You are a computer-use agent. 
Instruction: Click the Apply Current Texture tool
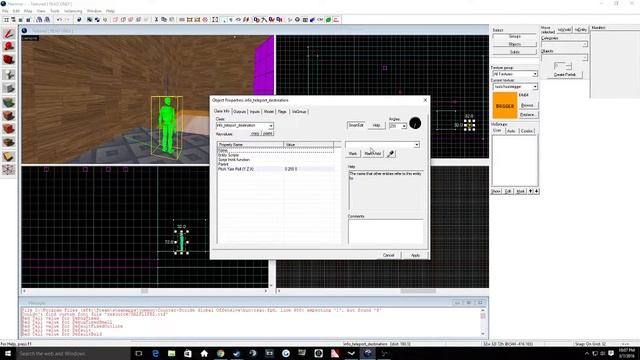(9, 116)
